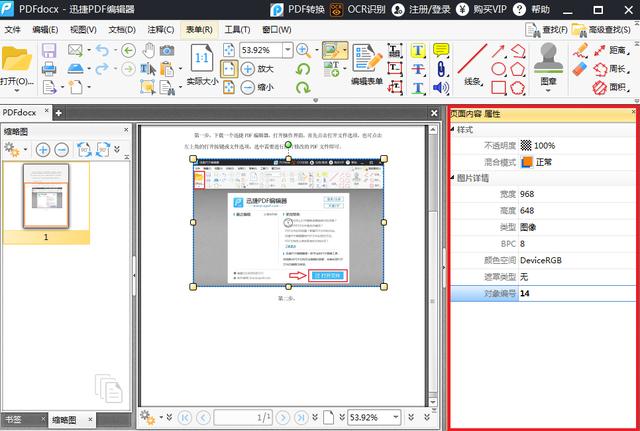Screen dimensions: 640x431
Task: Rotate page counterclockwise
Action: point(303,69)
